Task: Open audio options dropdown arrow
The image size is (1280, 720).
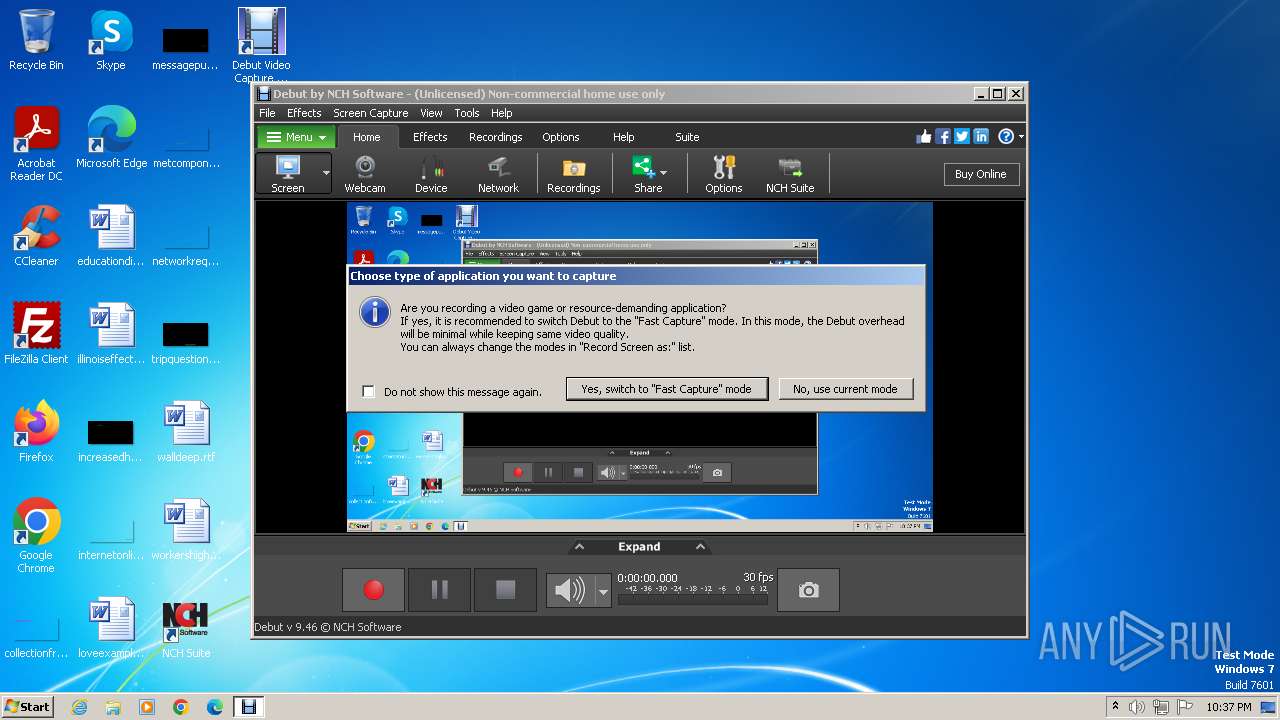Action: 603,591
